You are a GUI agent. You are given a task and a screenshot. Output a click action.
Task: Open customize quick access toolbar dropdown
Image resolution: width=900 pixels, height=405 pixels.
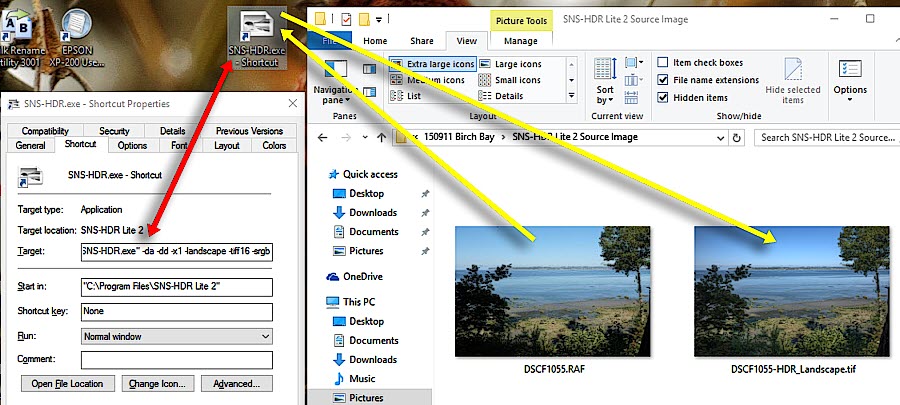[379, 20]
